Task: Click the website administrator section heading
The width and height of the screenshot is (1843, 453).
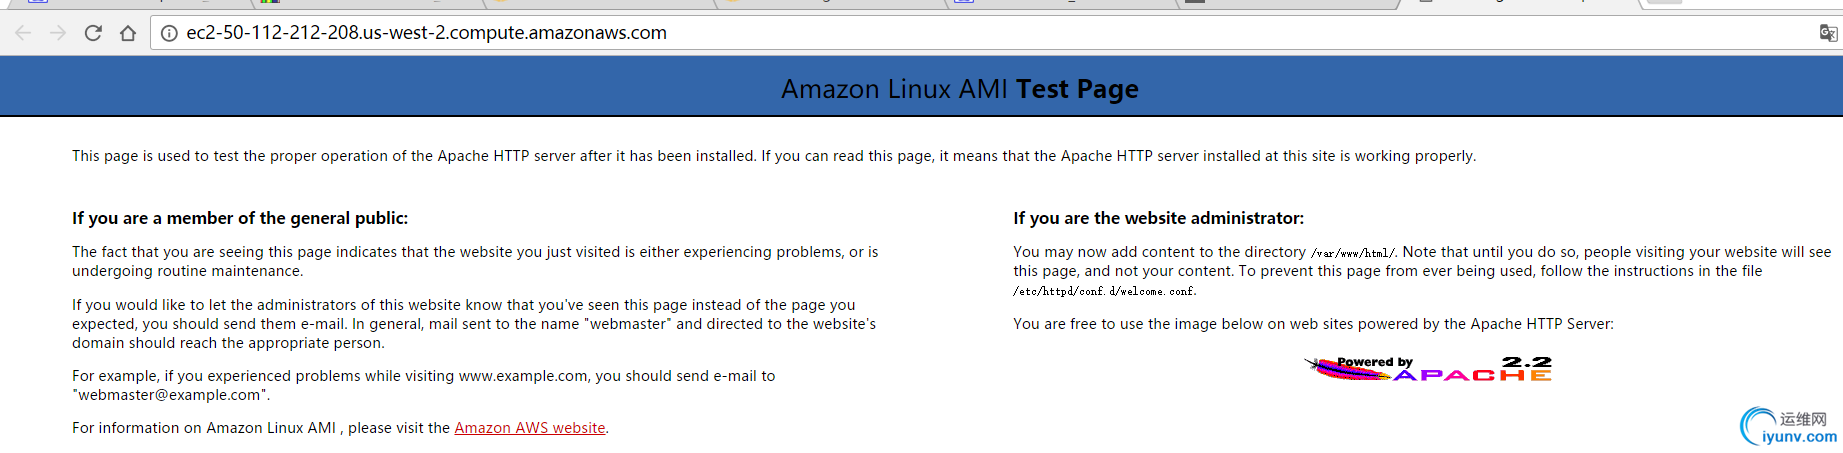Action: pos(1158,218)
